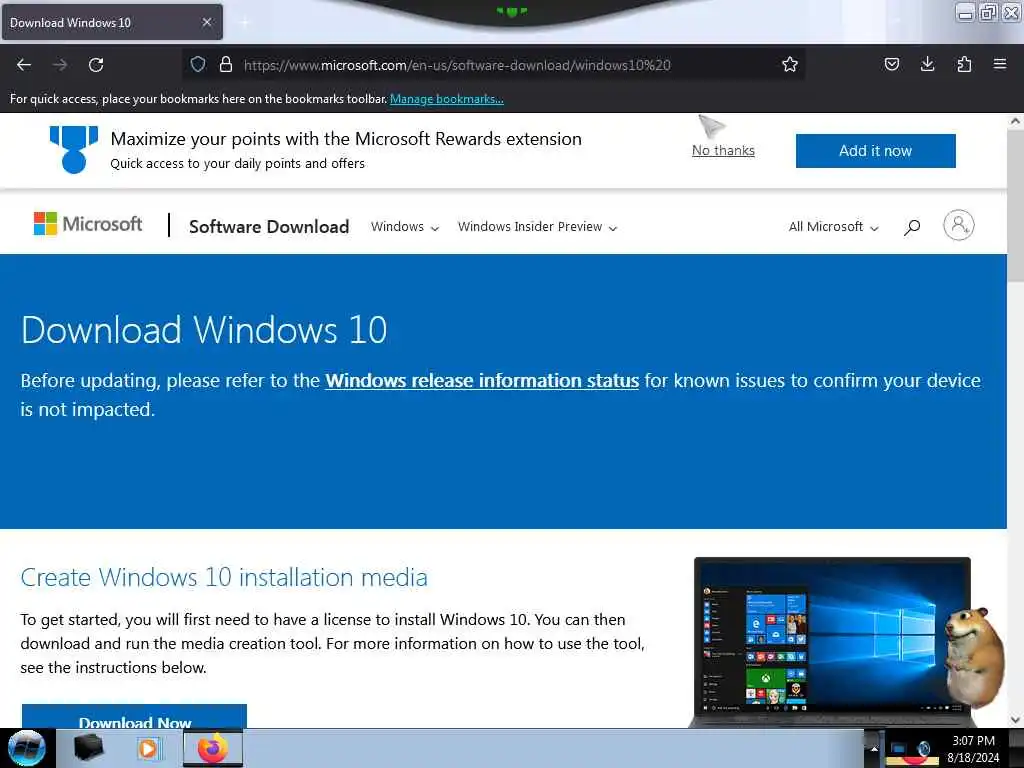Open the black box taskbar application

[x=89, y=748]
